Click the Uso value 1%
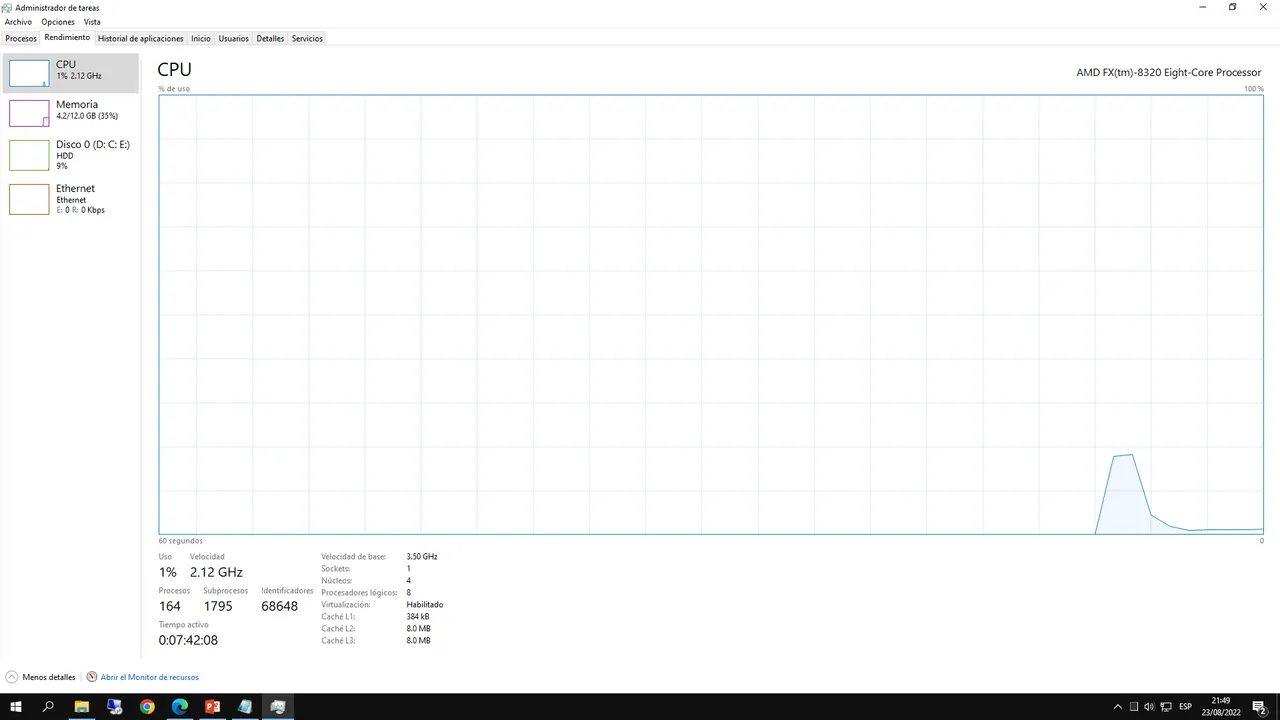This screenshot has width=1280, height=720. (168, 572)
